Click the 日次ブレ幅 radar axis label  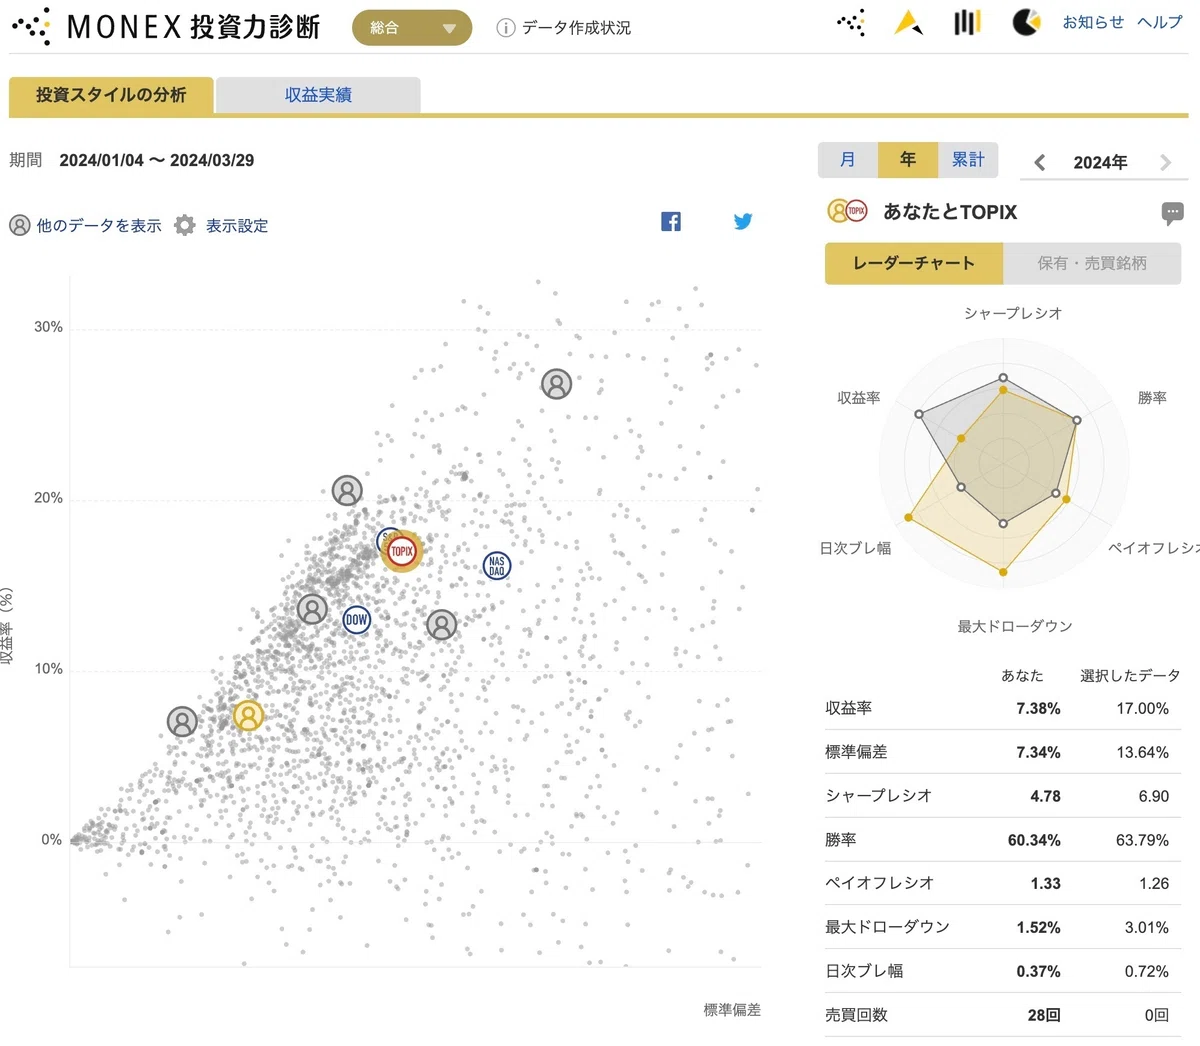coord(855,548)
